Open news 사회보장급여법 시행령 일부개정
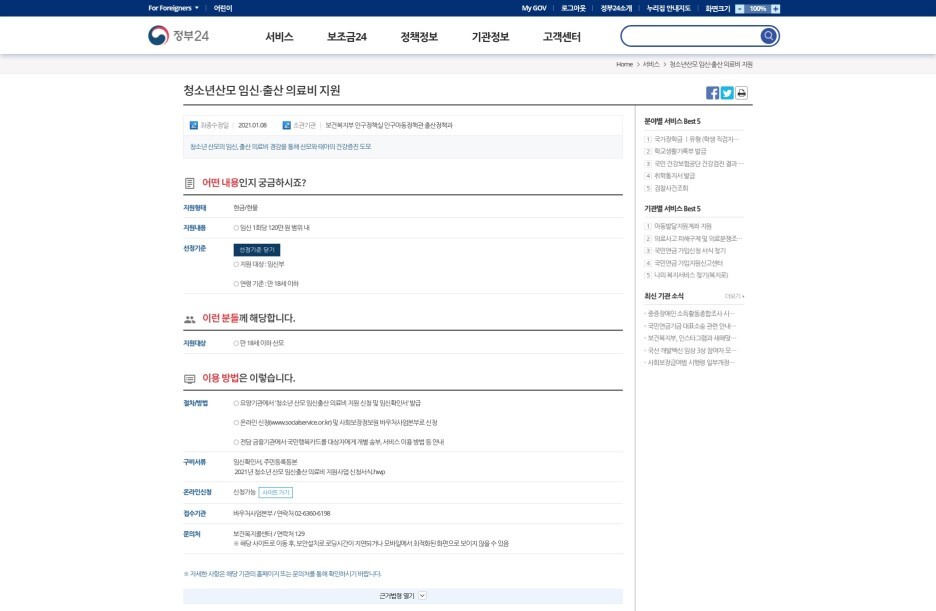 pos(691,362)
